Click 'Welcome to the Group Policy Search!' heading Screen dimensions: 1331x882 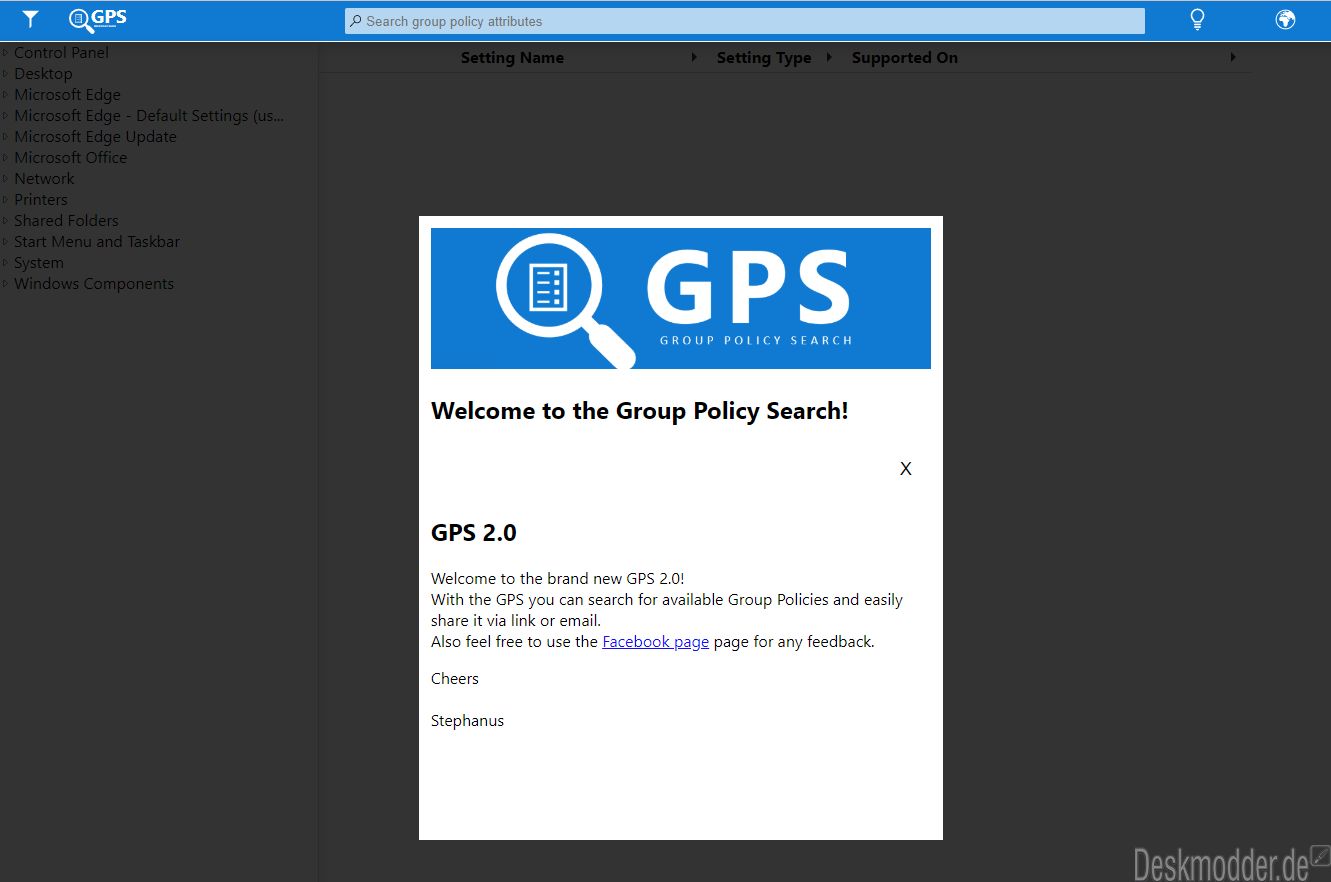[640, 411]
